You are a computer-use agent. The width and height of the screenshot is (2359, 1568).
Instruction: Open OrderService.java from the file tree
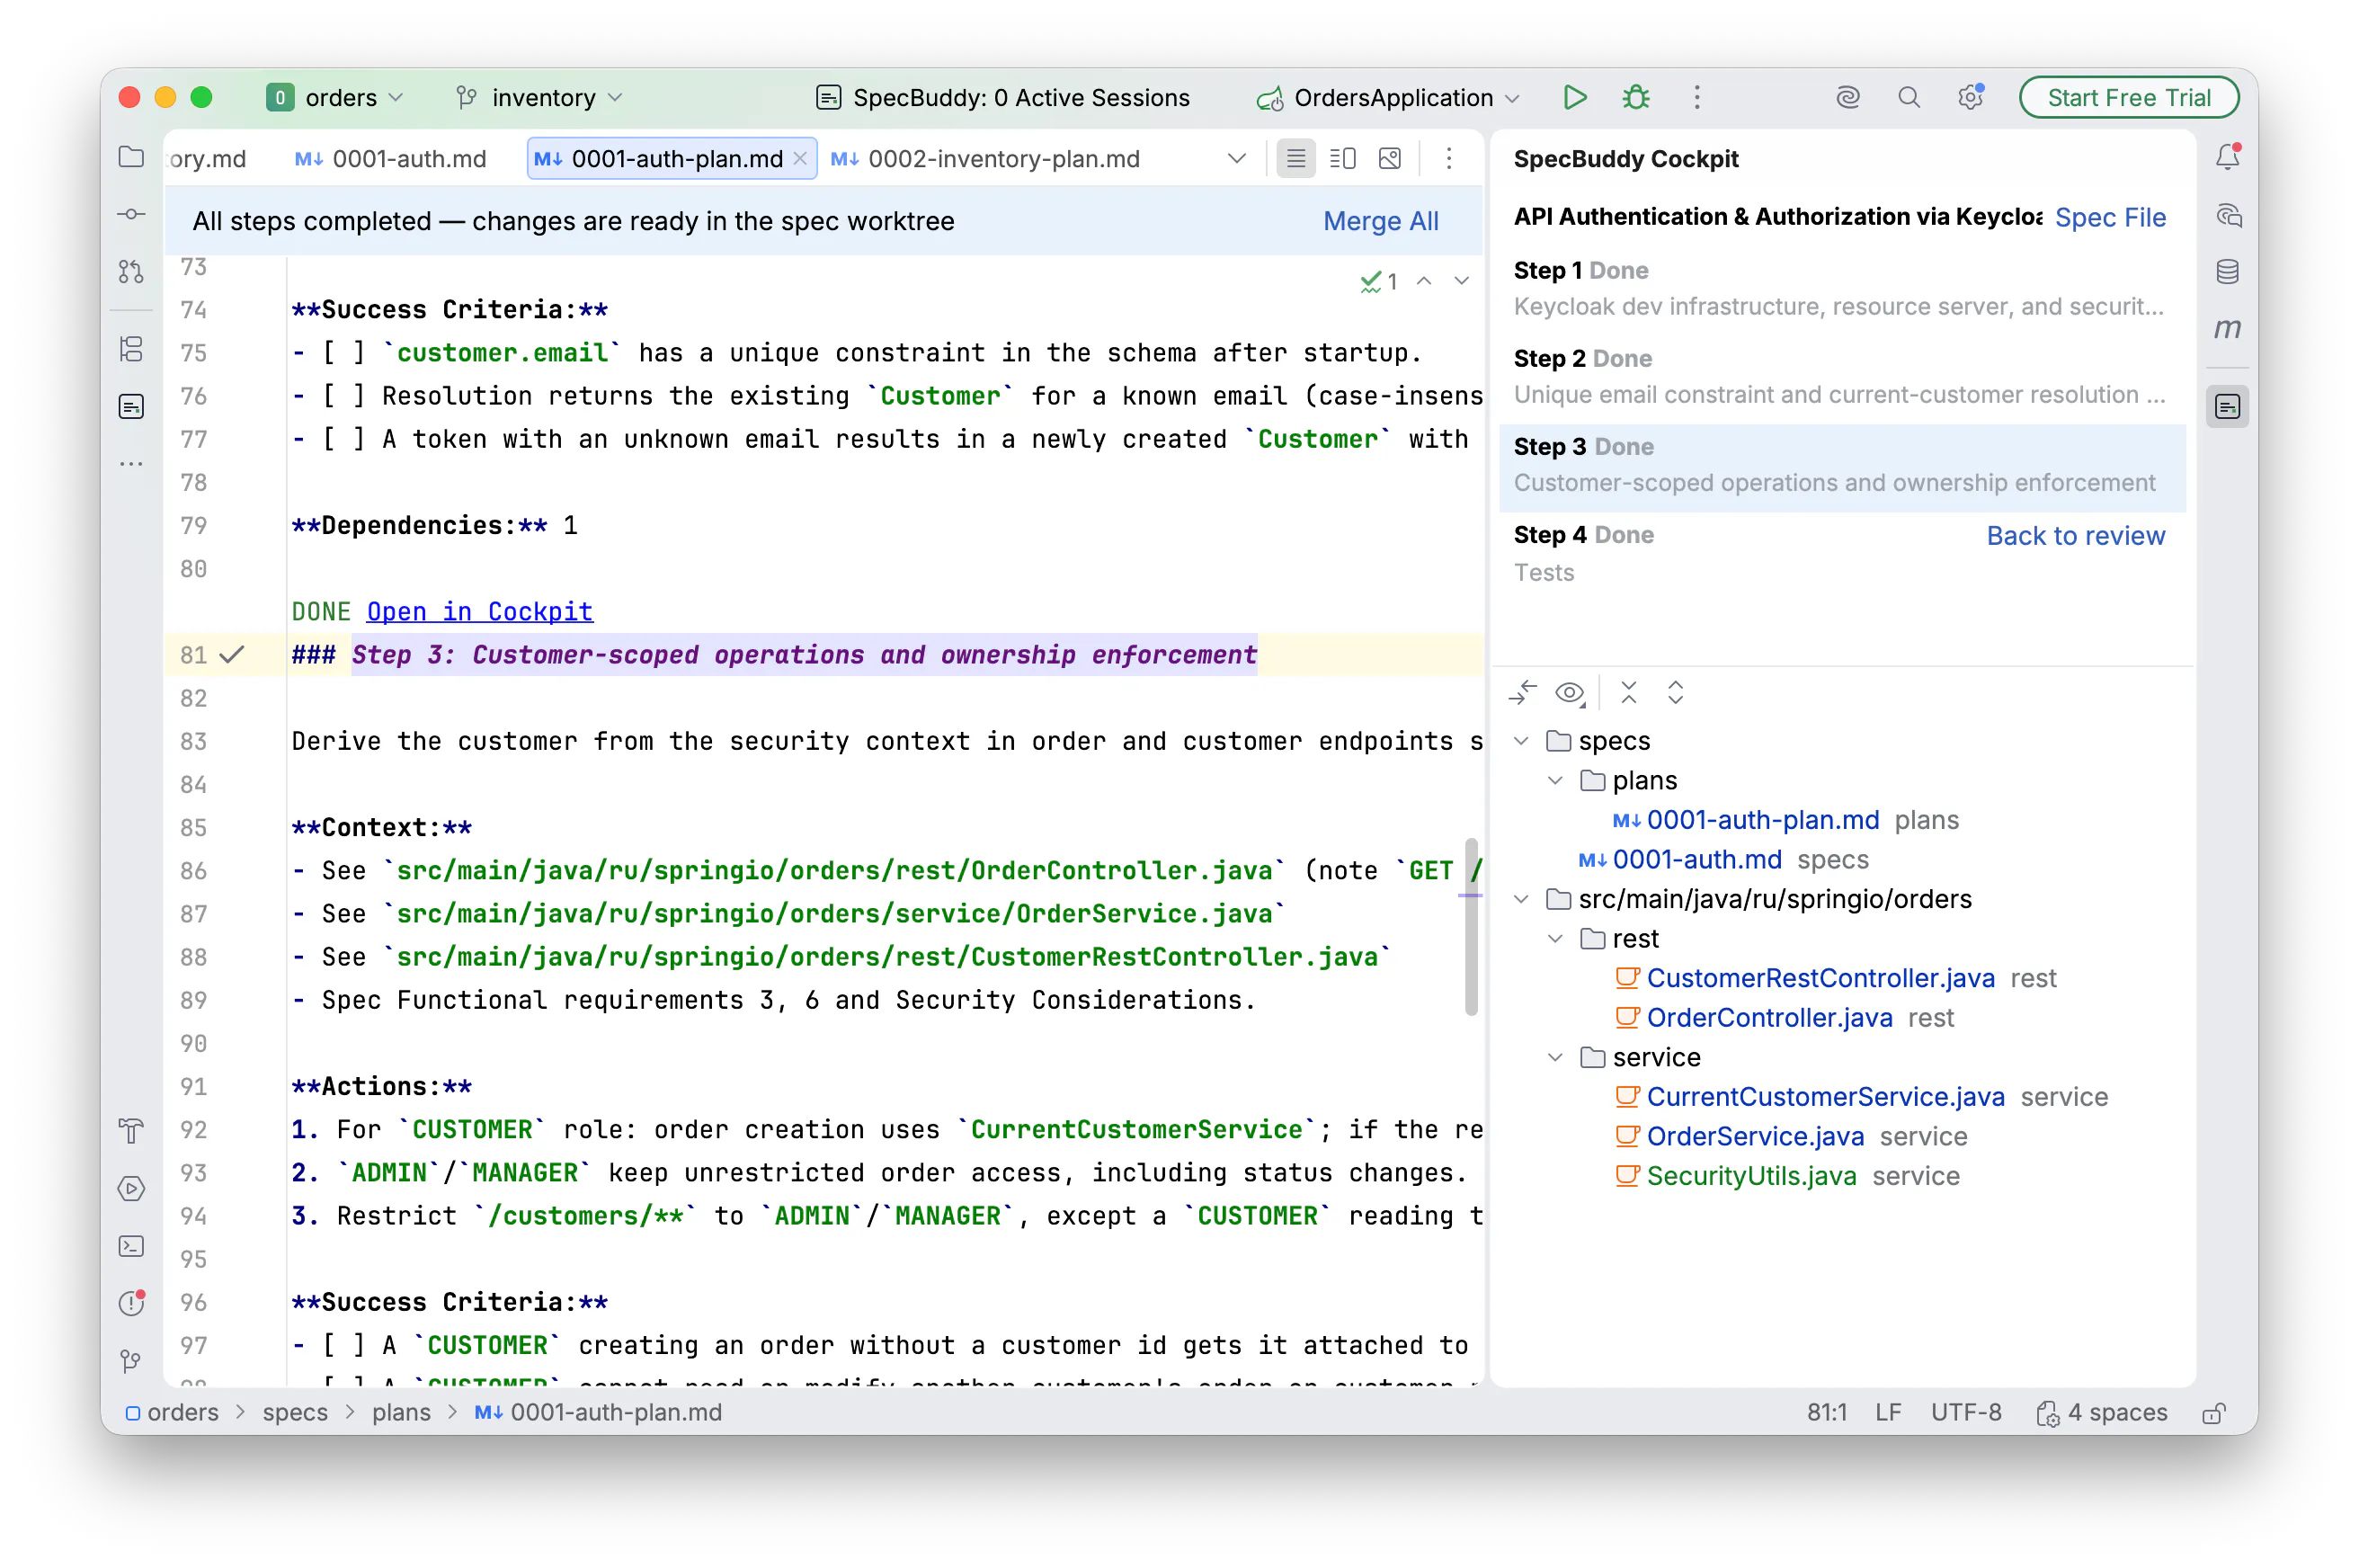[1755, 1136]
